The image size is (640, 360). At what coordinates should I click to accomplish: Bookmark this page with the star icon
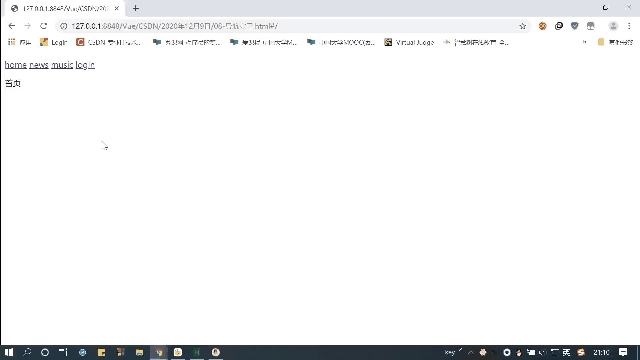click(522, 26)
